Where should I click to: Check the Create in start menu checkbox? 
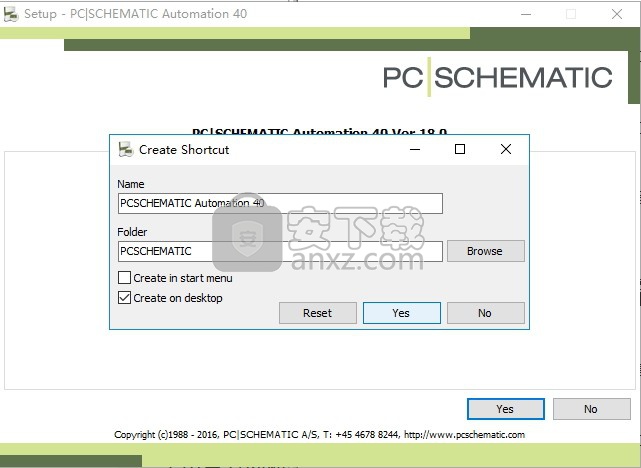click(x=124, y=278)
